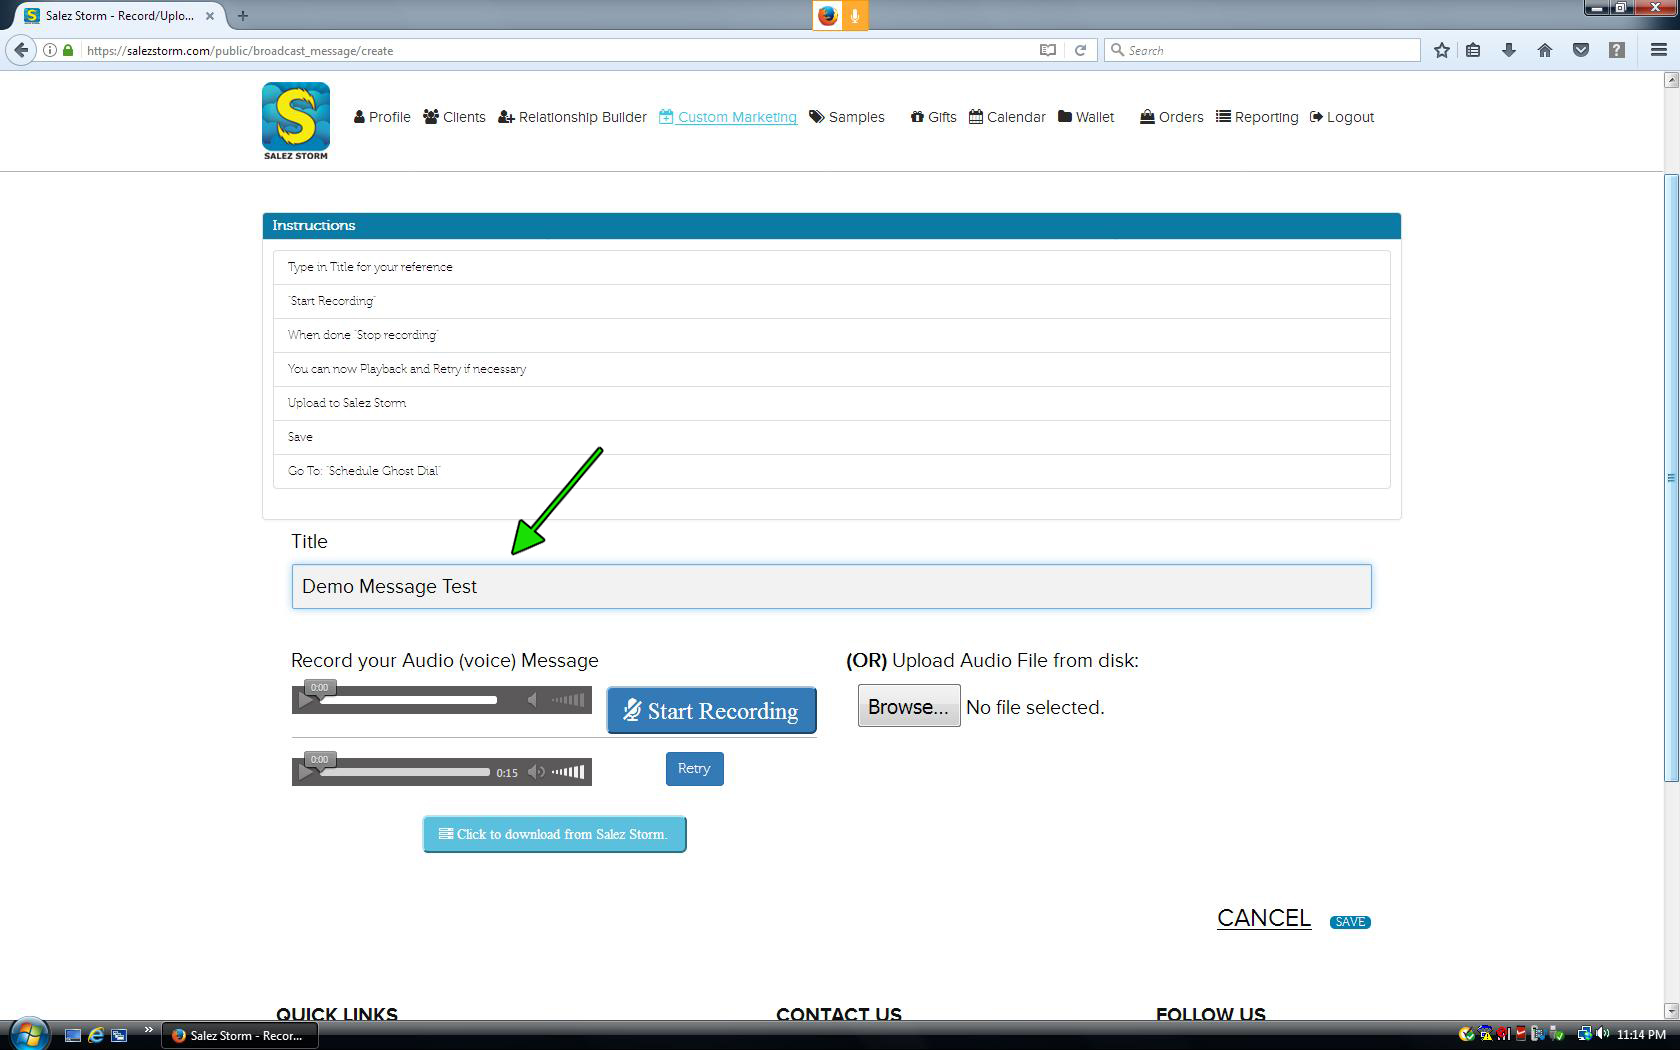Click the Retry button
1680x1050 pixels.
694,768
